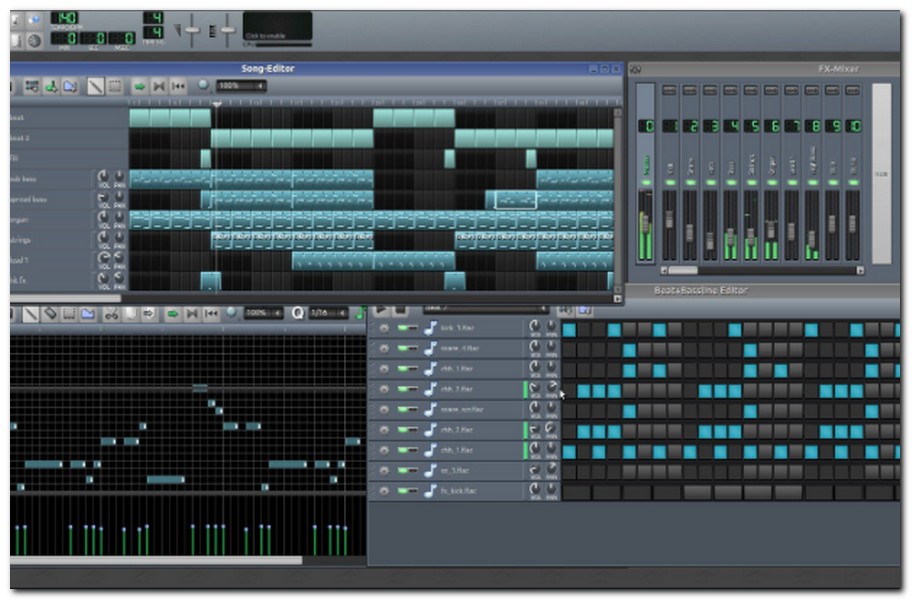Mute the snare_4.flac beat track

pos(404,347)
